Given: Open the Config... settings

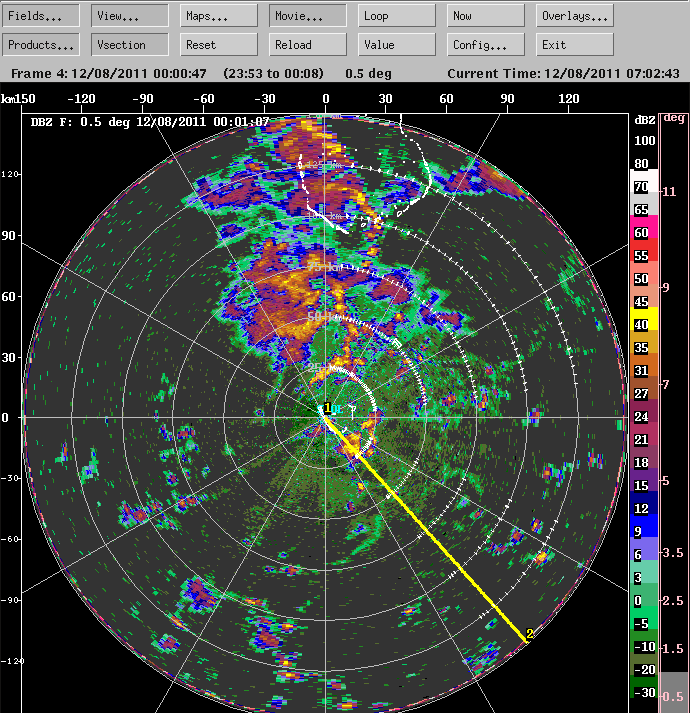Looking at the screenshot, I should [486, 45].
